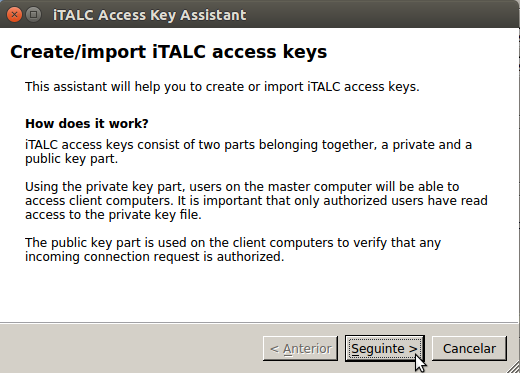This screenshot has height=373, width=520.
Task: Click the line access client computers. It is important
Action: [x=256, y=201]
